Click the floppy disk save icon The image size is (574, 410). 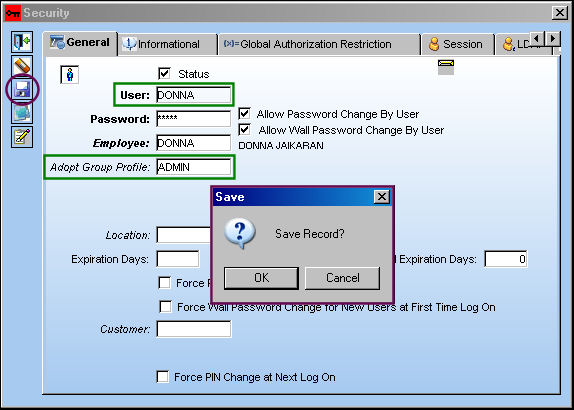(22, 90)
